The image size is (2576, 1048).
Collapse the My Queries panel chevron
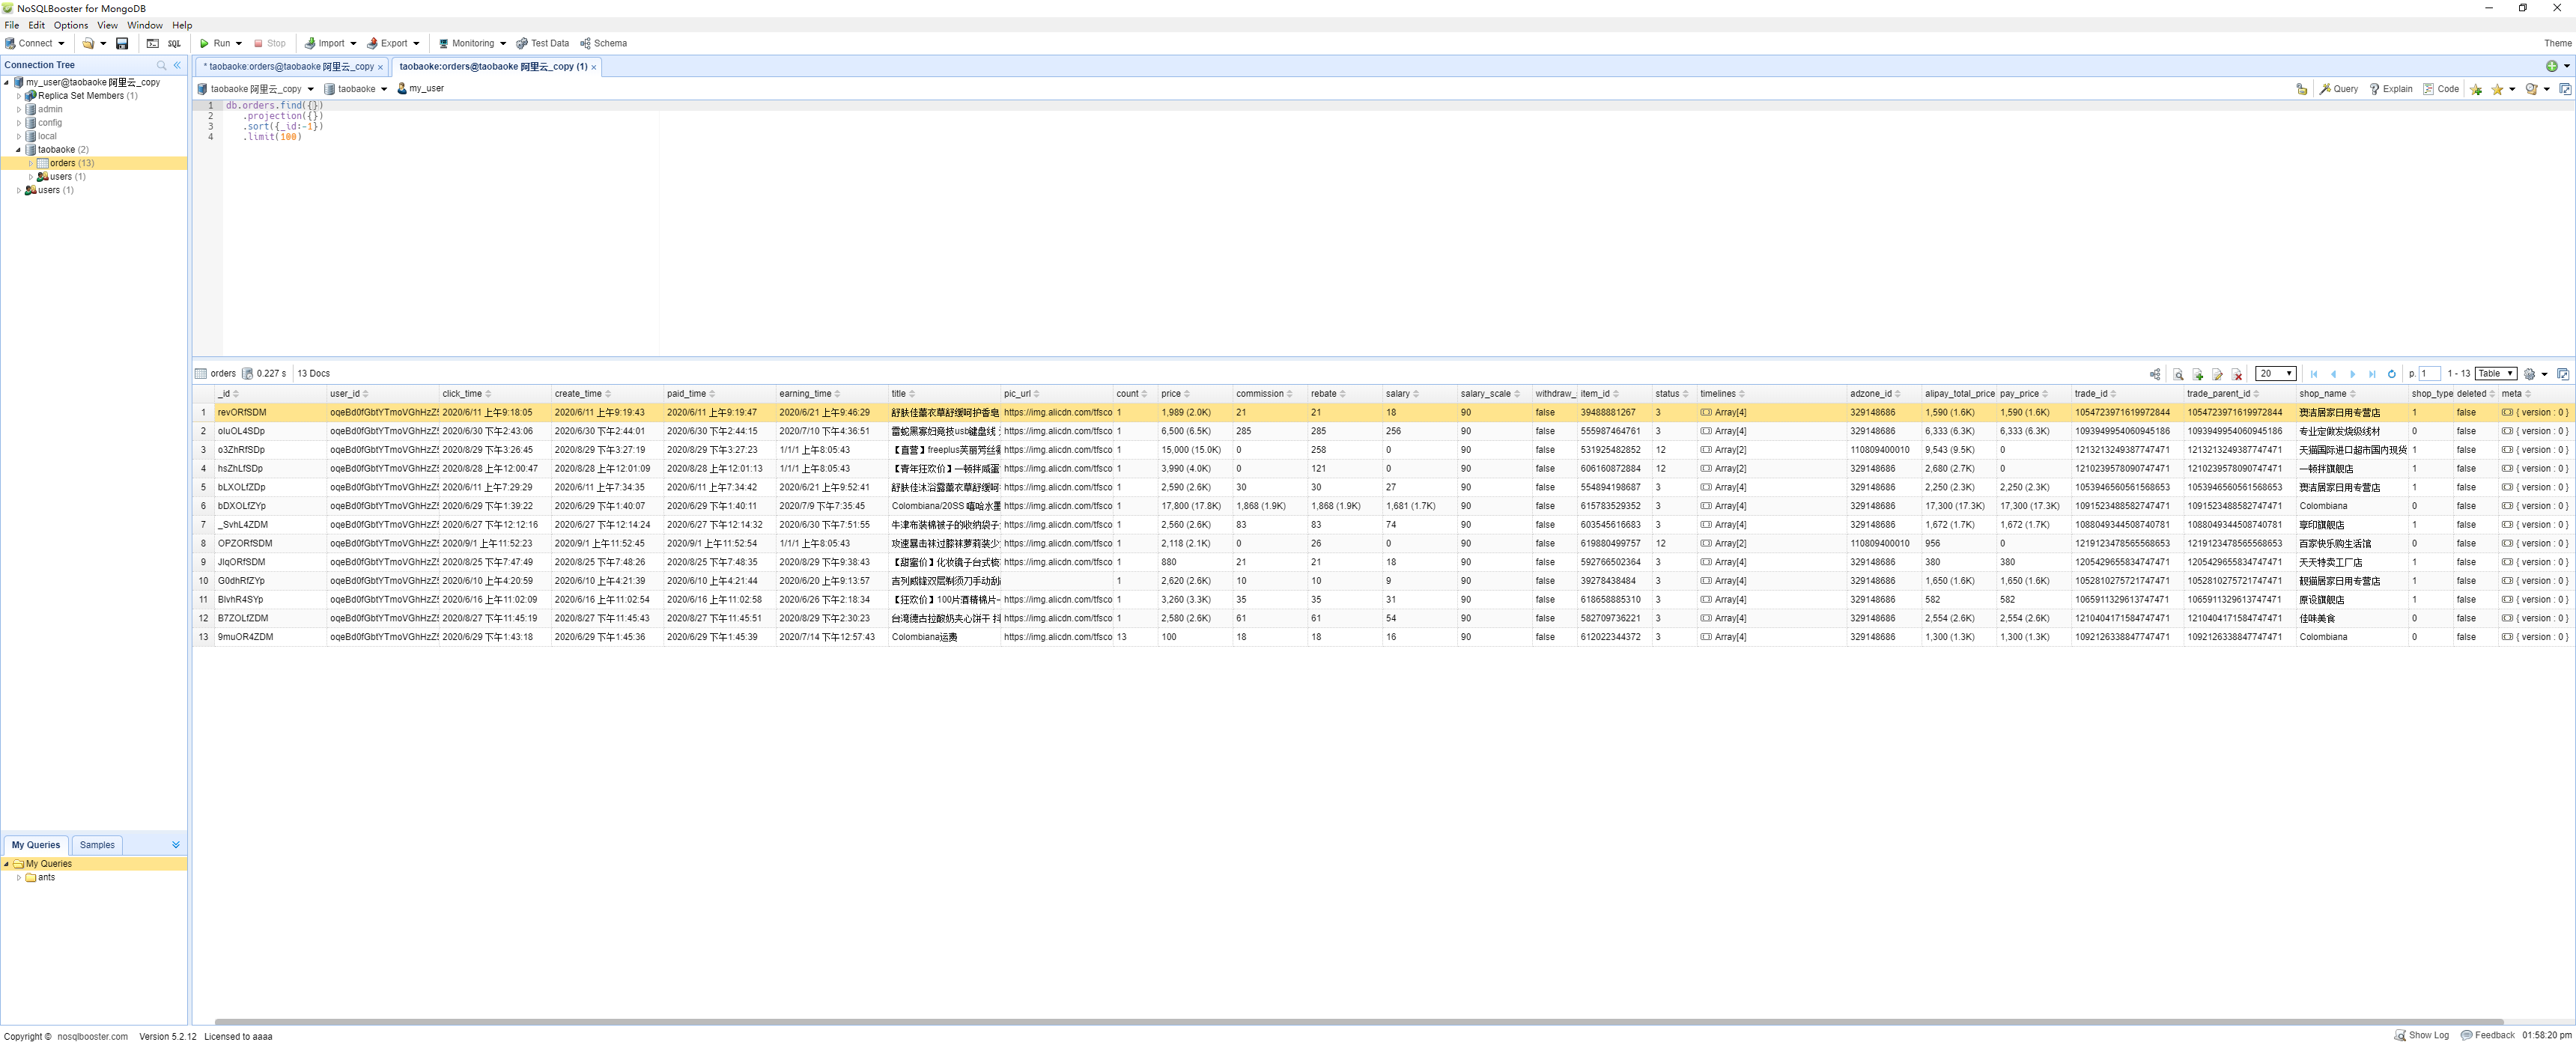pyautogui.click(x=176, y=845)
